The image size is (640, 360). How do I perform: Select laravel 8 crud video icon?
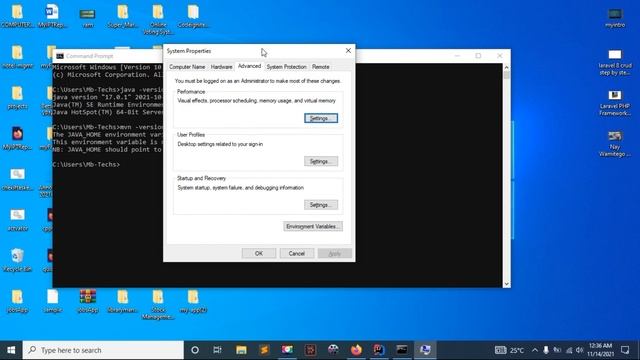point(615,62)
